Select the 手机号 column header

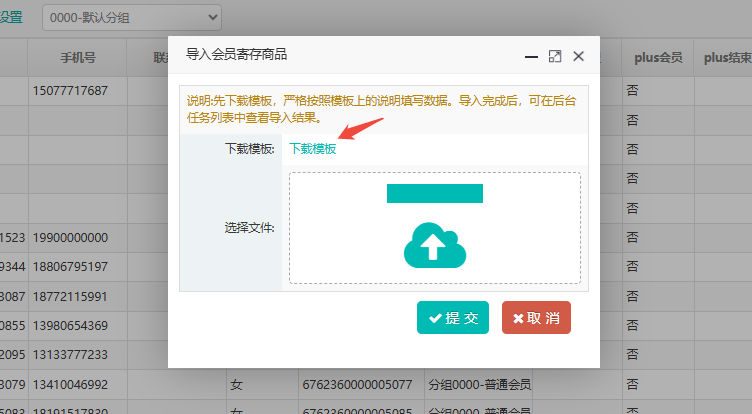pyautogui.click(x=78, y=58)
